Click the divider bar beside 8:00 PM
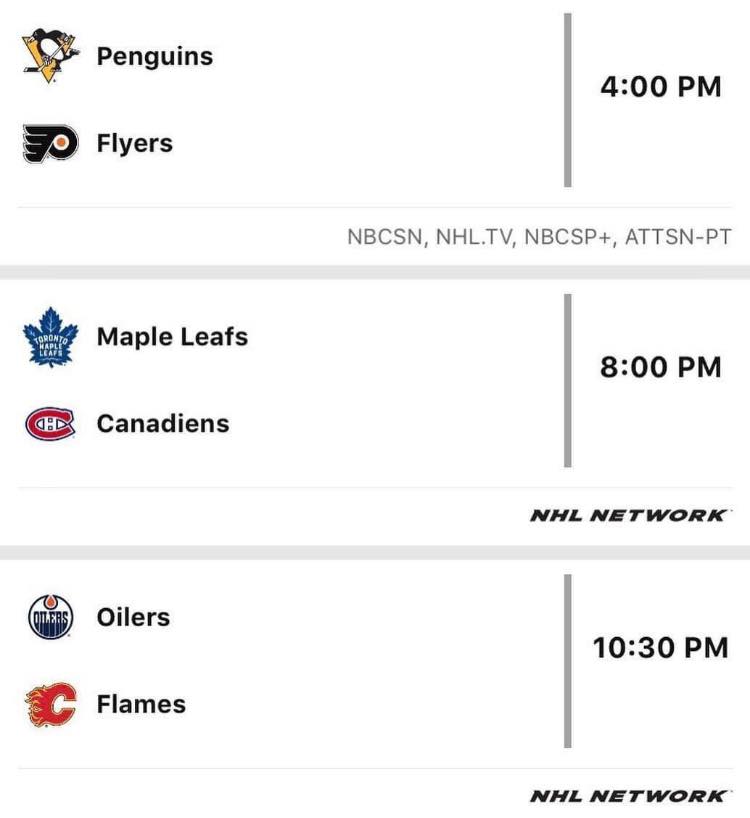 click(567, 380)
